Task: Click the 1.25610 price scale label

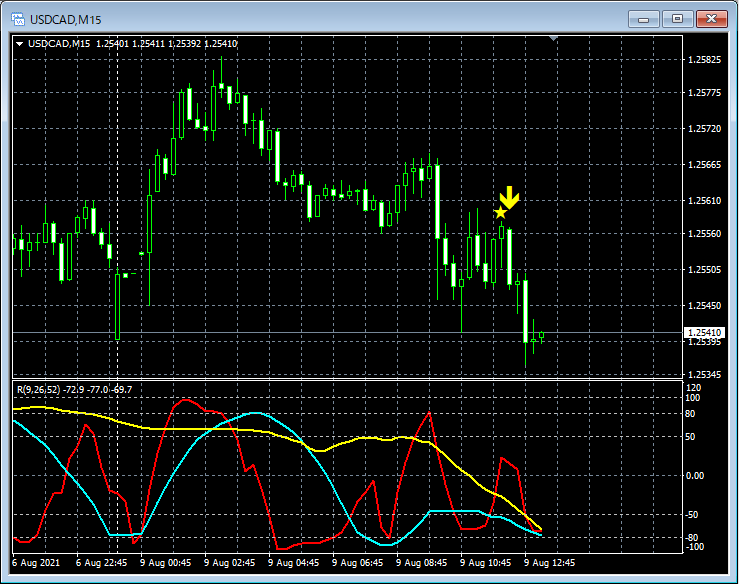Action: coord(704,201)
